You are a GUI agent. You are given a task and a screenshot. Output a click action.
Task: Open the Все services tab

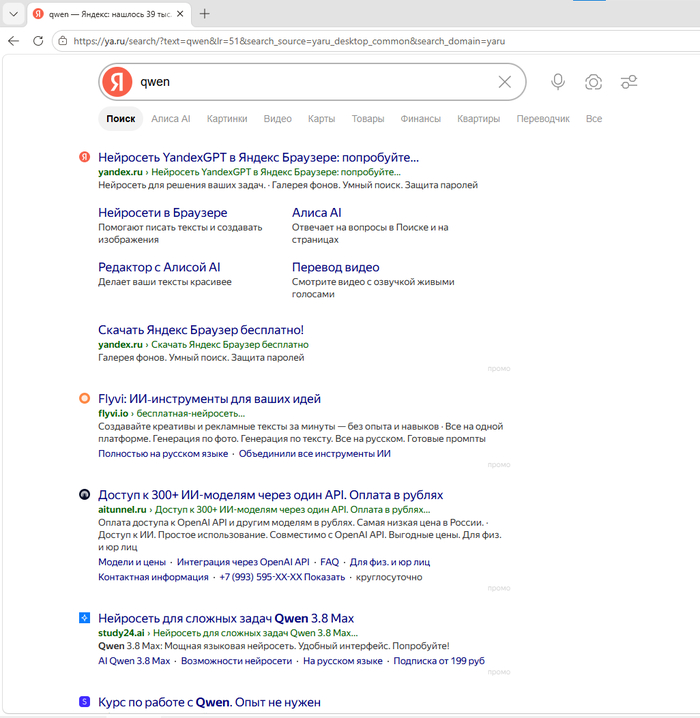point(594,119)
